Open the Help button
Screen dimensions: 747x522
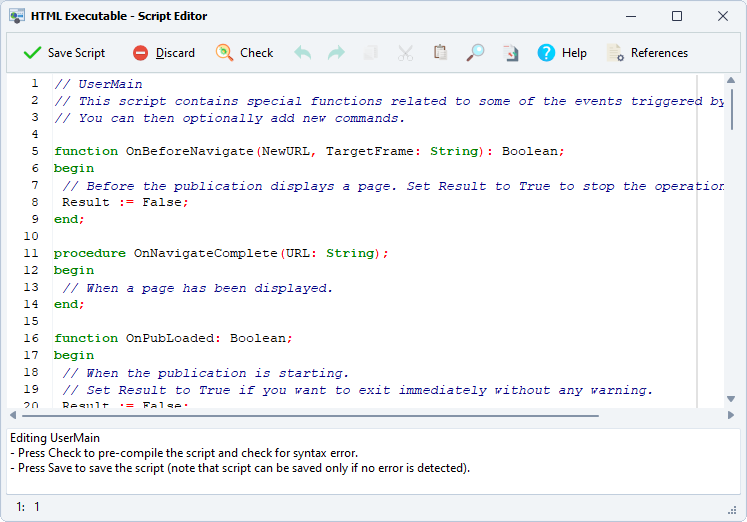[562, 53]
